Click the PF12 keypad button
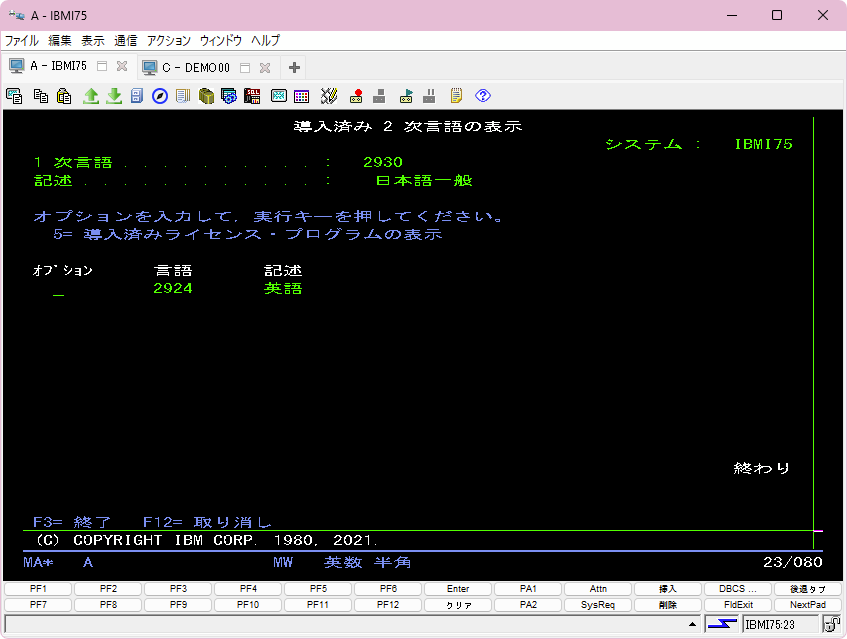The image size is (847, 639). 388,604
